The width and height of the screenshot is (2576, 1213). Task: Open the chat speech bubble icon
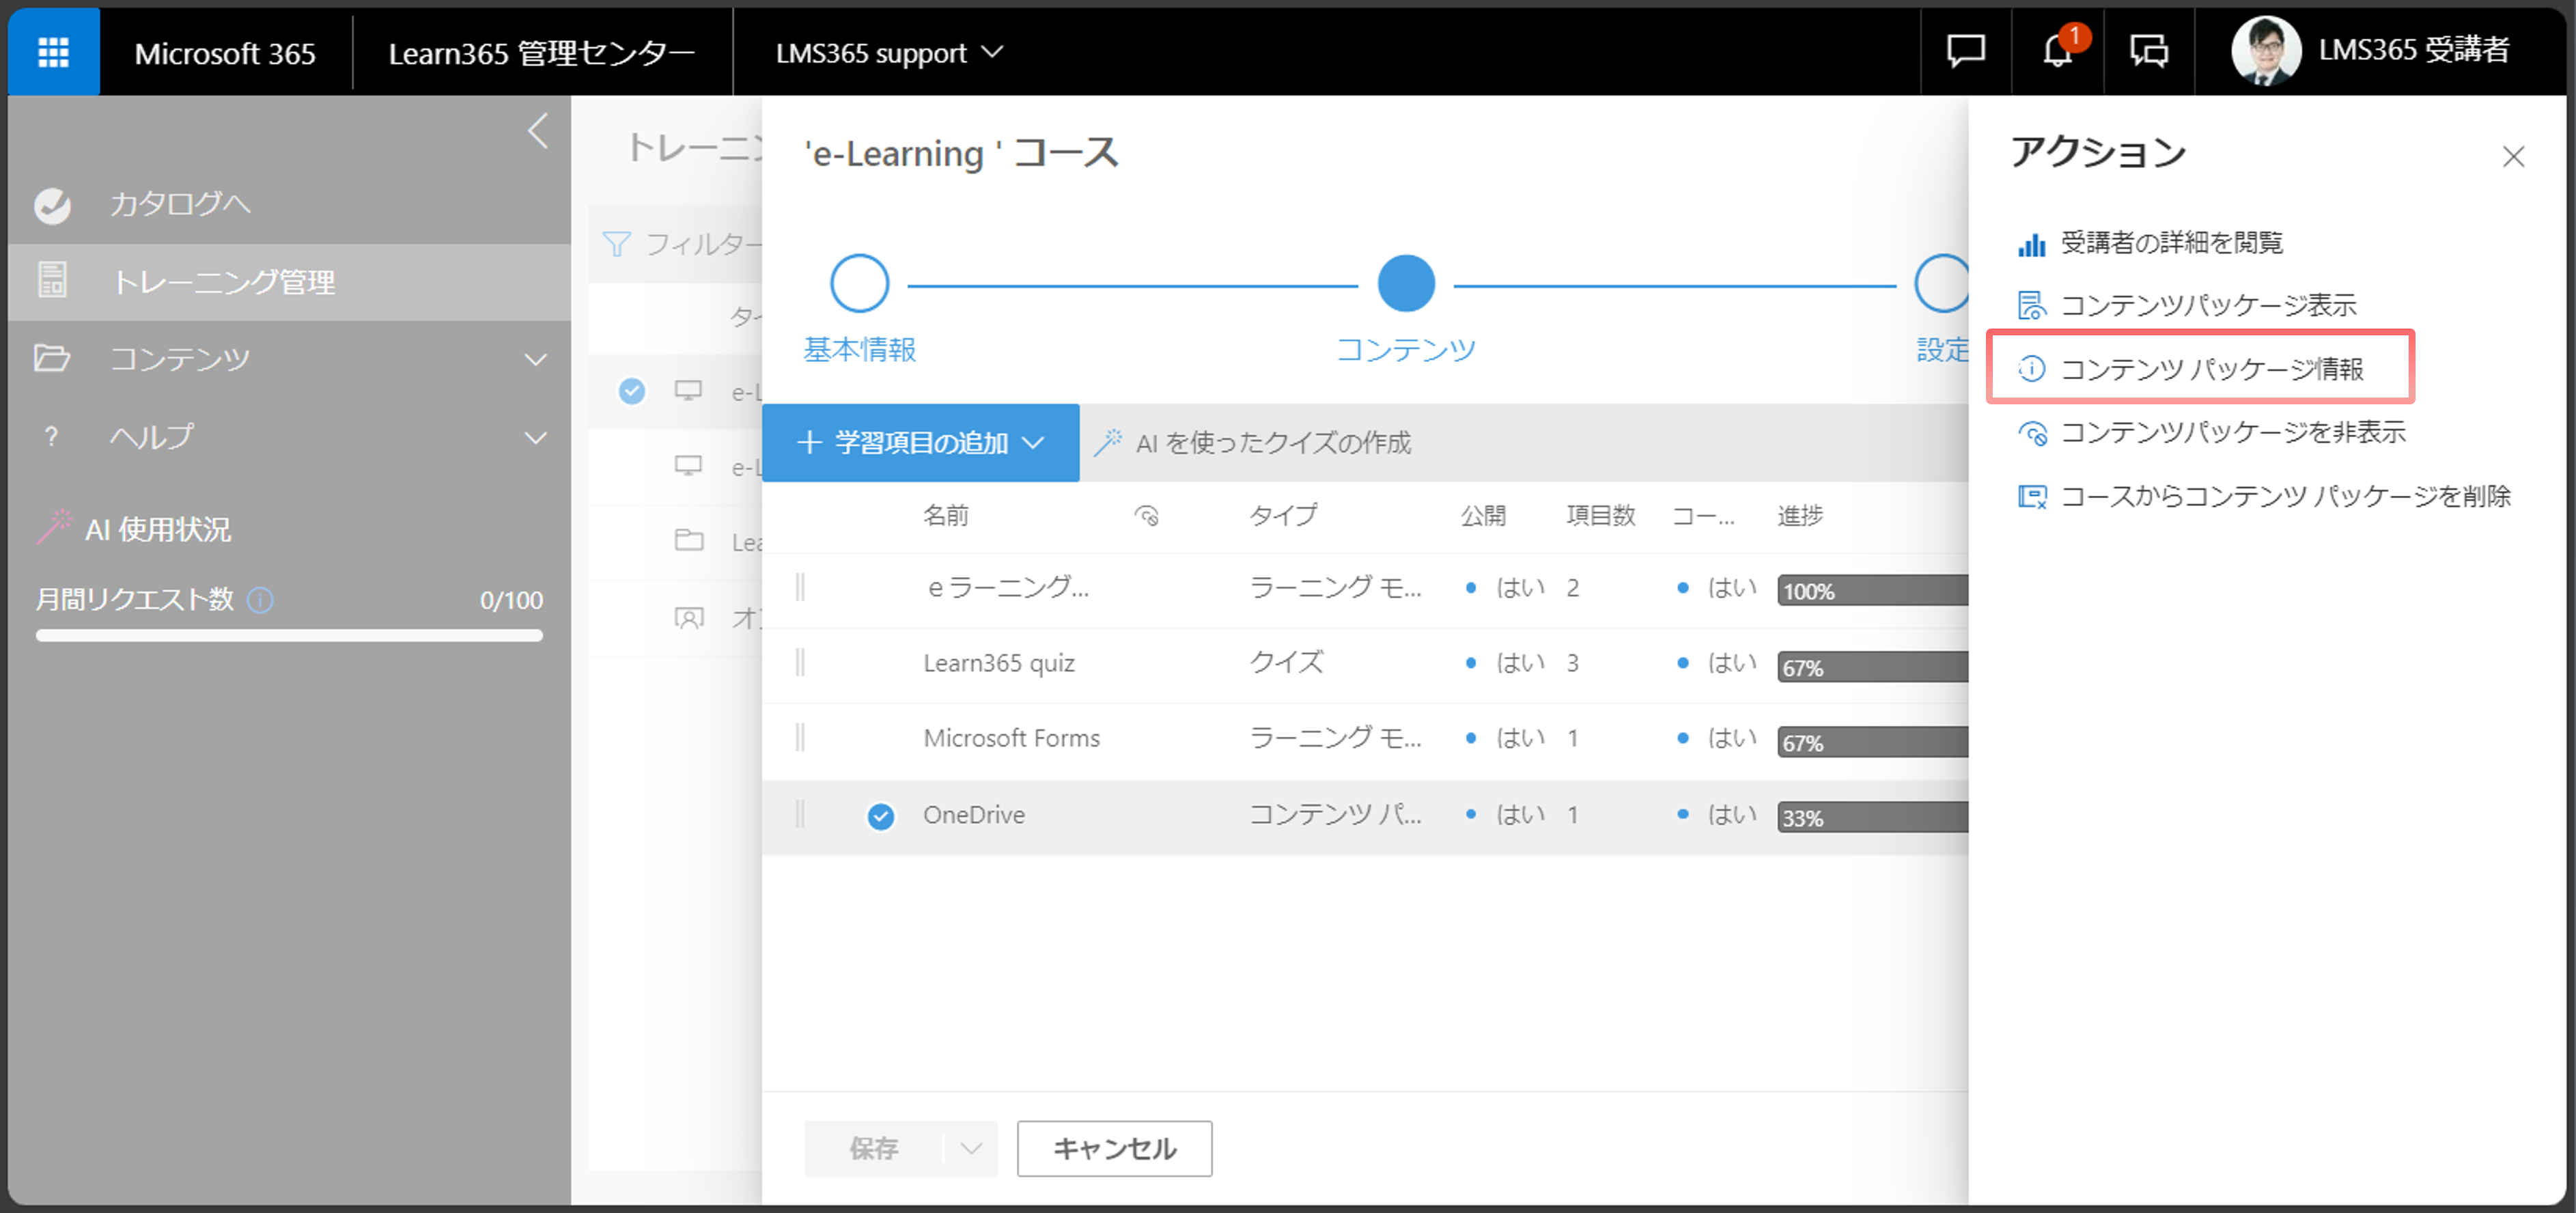[1965, 50]
